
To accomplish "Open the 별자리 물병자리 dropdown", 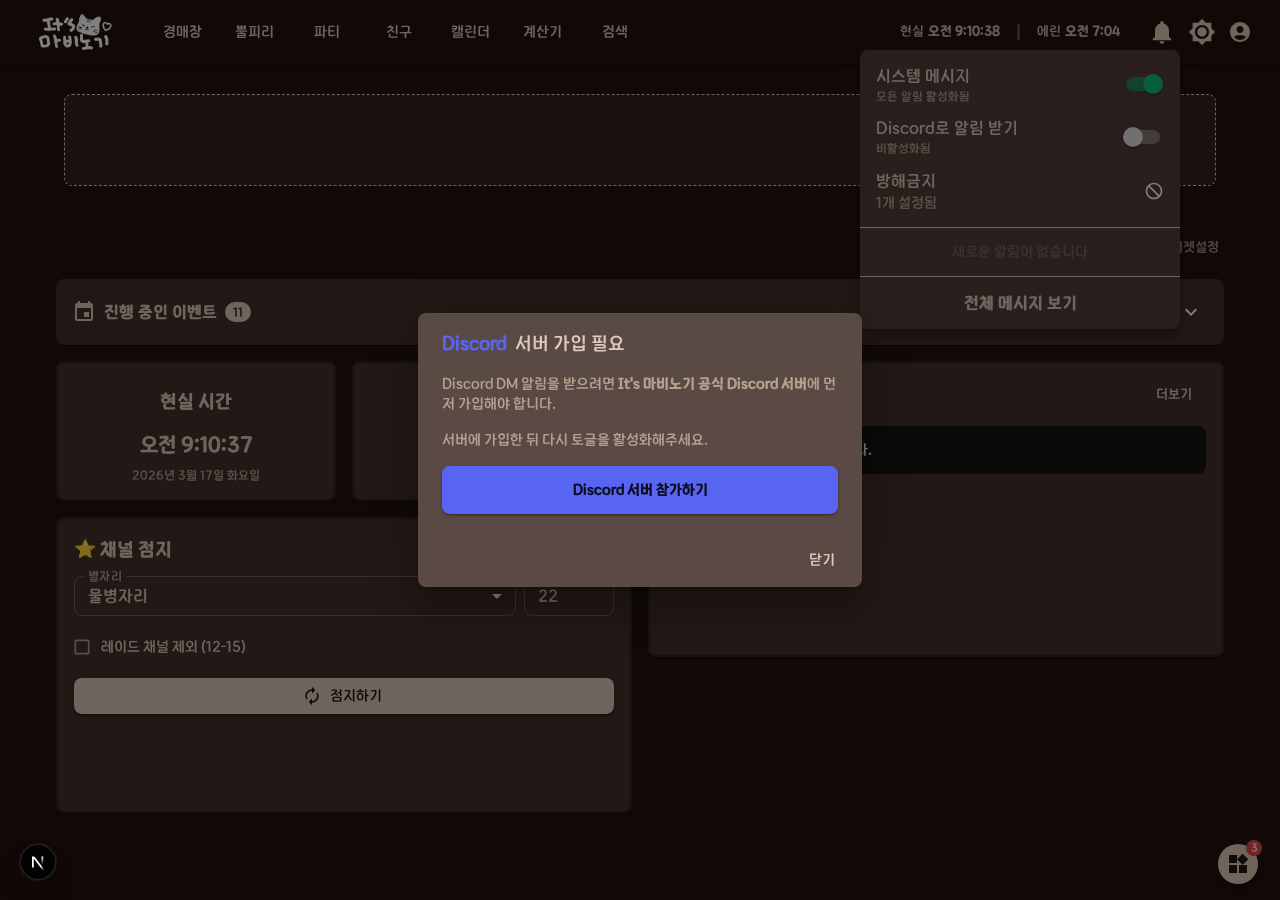I will pyautogui.click(x=295, y=596).
